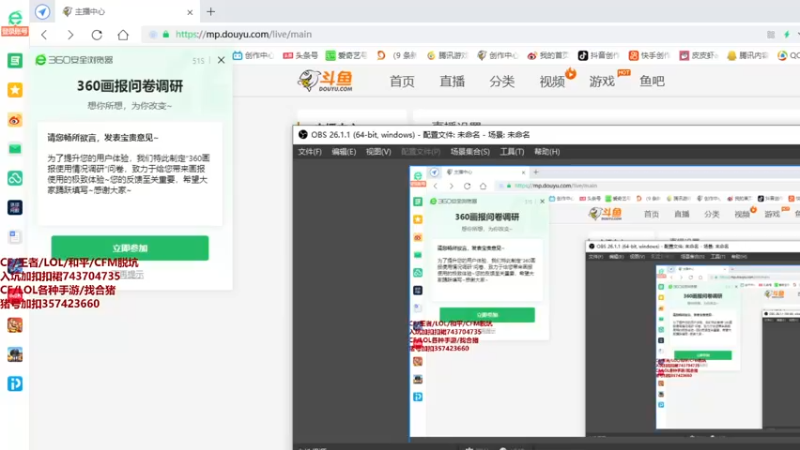Screen dimensions: 800x450
Task: Go to 鱼吧 in Douyu navigation
Action: 652,81
